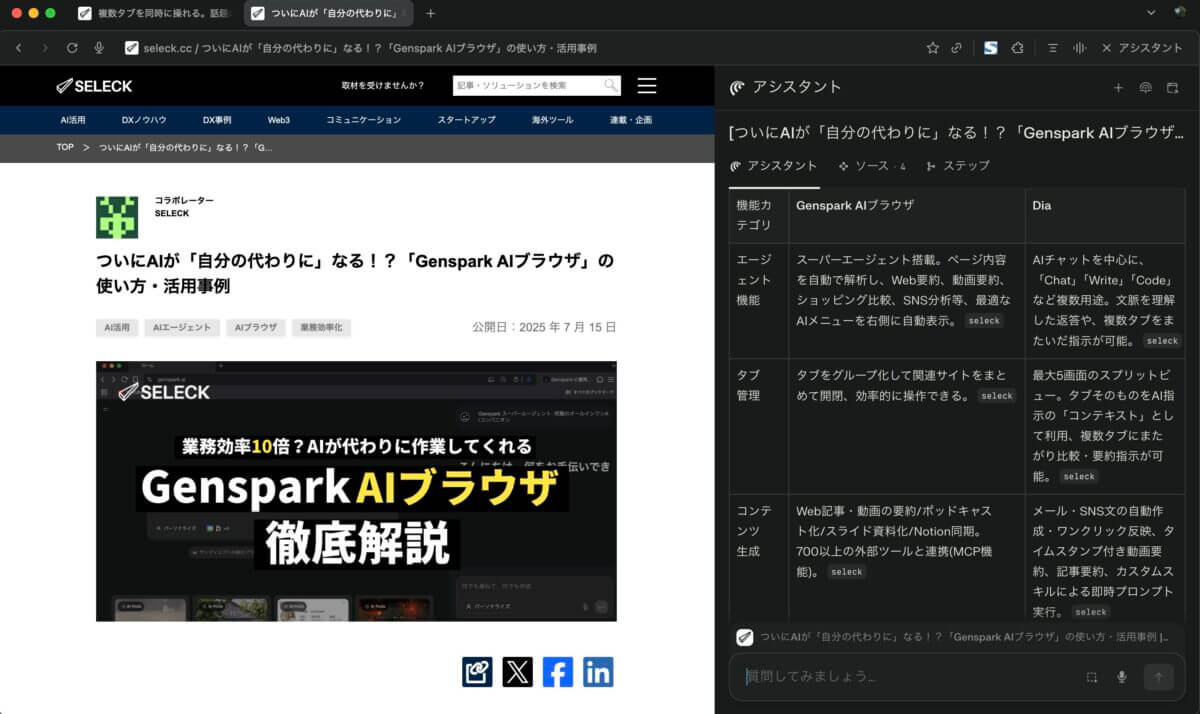
Task: Click the 取材を受けませんか？ link
Action: pos(382,86)
